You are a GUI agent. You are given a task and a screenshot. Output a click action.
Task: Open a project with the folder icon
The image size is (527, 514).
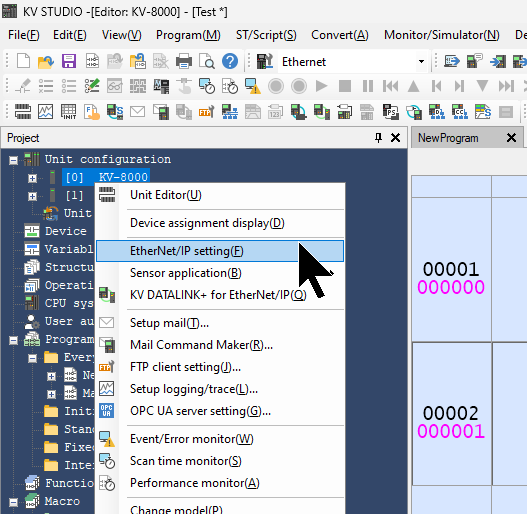coord(46,62)
